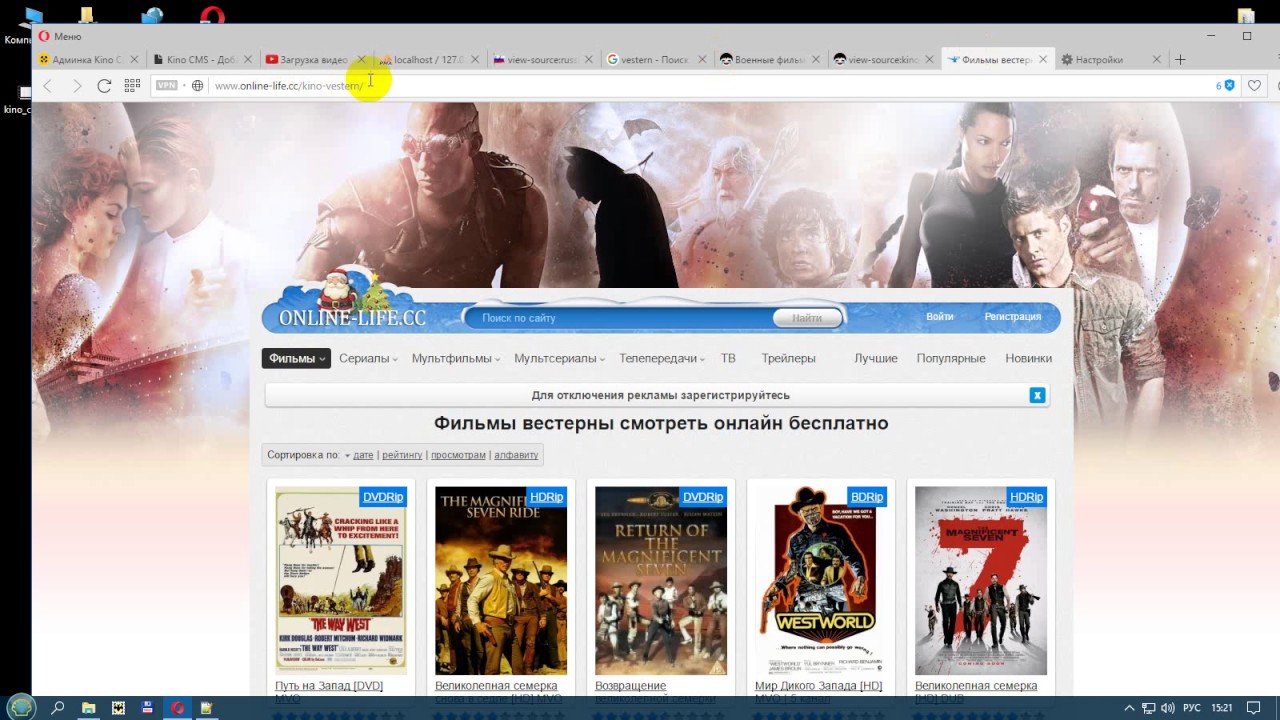Show hidden system tray icons

(x=1129, y=708)
